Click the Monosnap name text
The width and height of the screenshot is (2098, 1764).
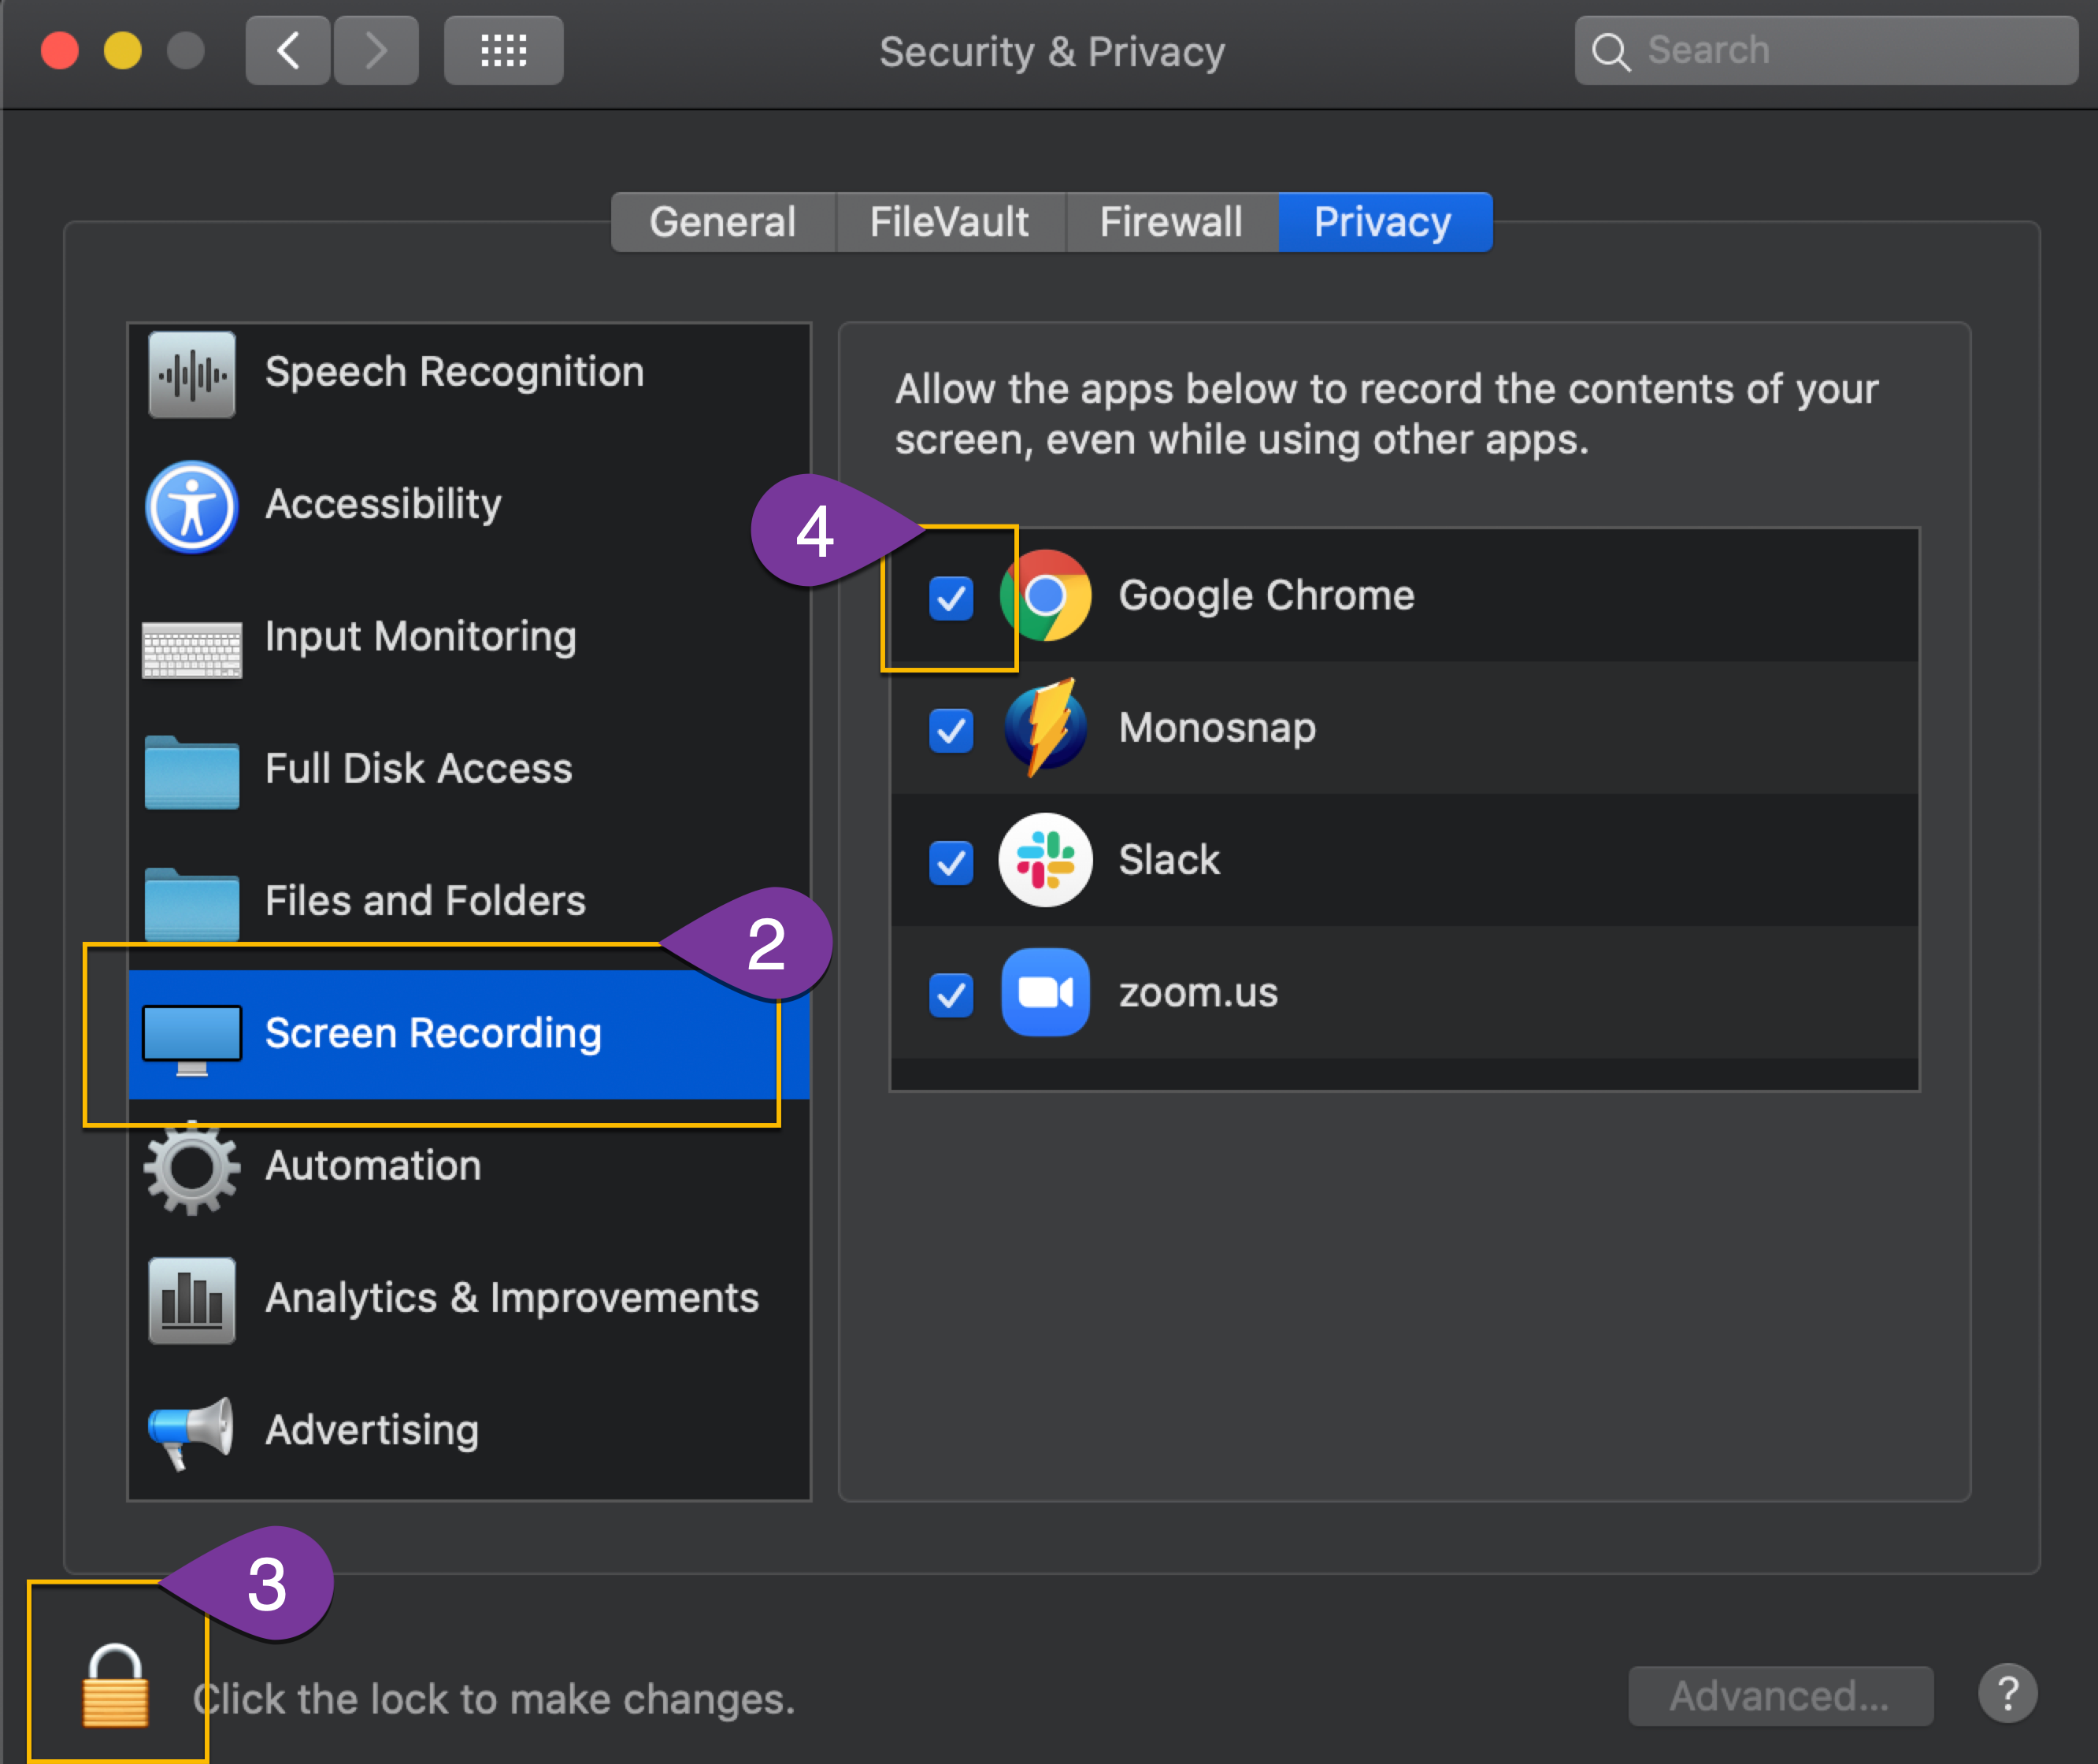[x=1217, y=728]
